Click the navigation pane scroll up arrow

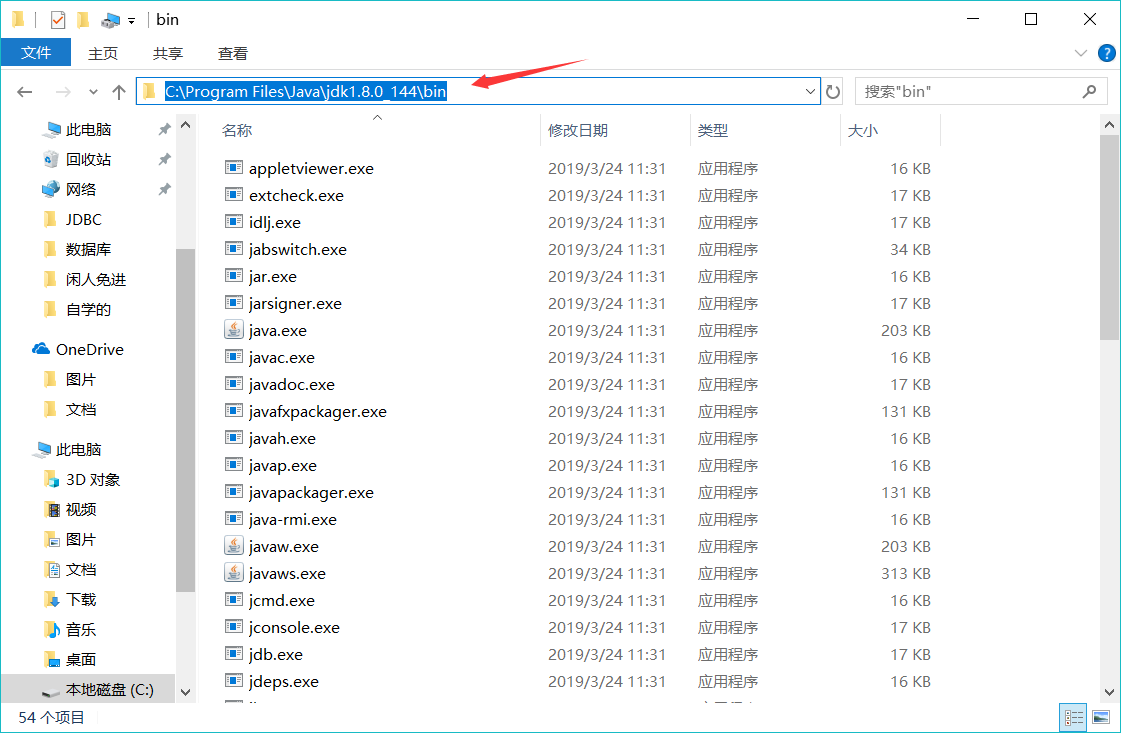185,124
